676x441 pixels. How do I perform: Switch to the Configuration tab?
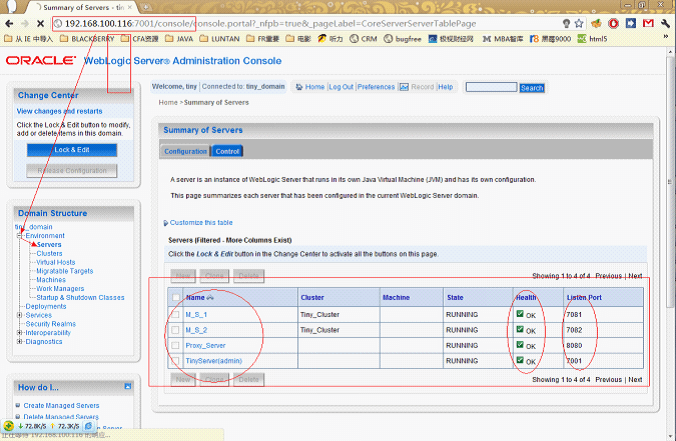point(185,151)
